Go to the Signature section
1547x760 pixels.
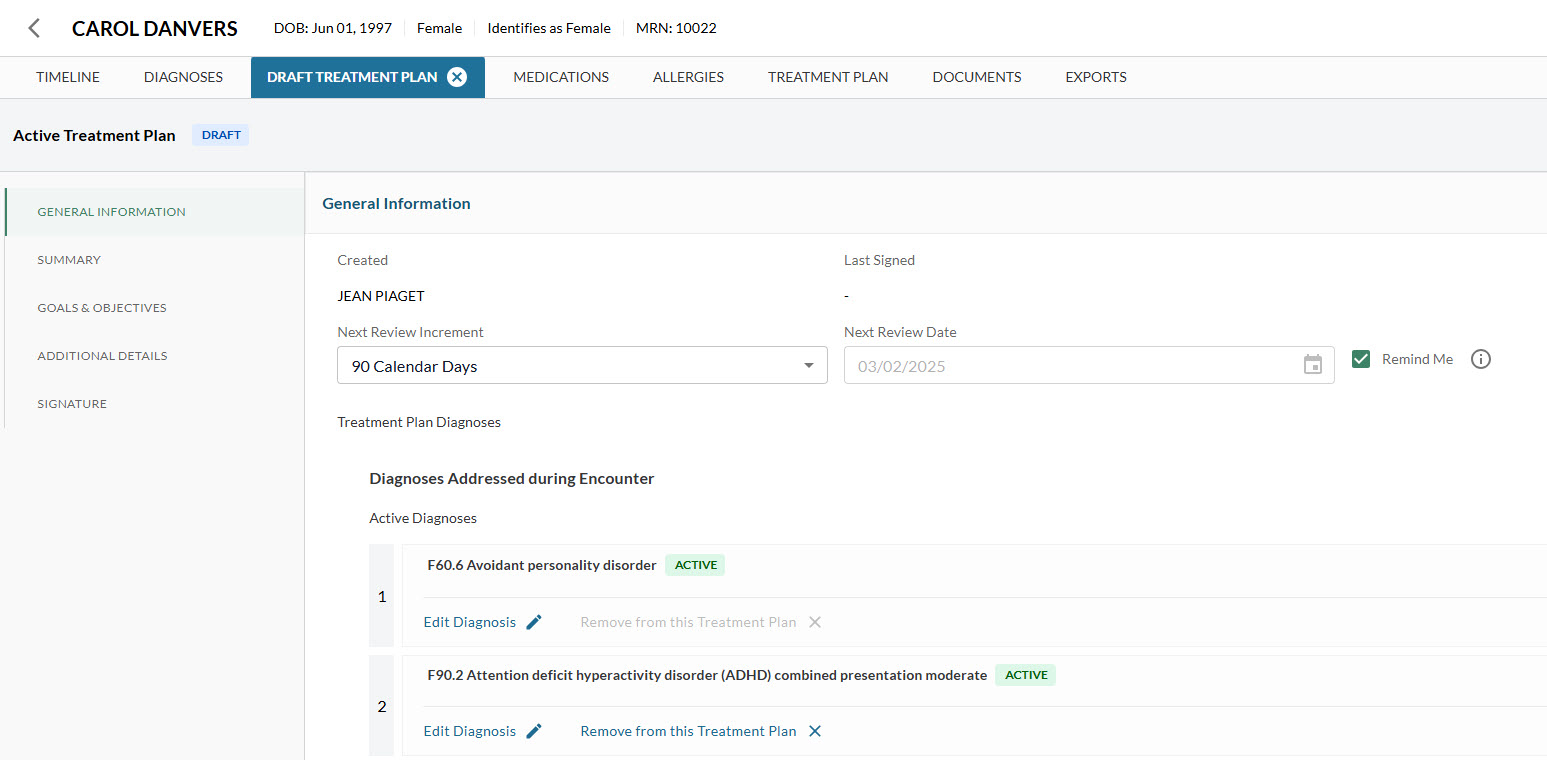point(72,403)
